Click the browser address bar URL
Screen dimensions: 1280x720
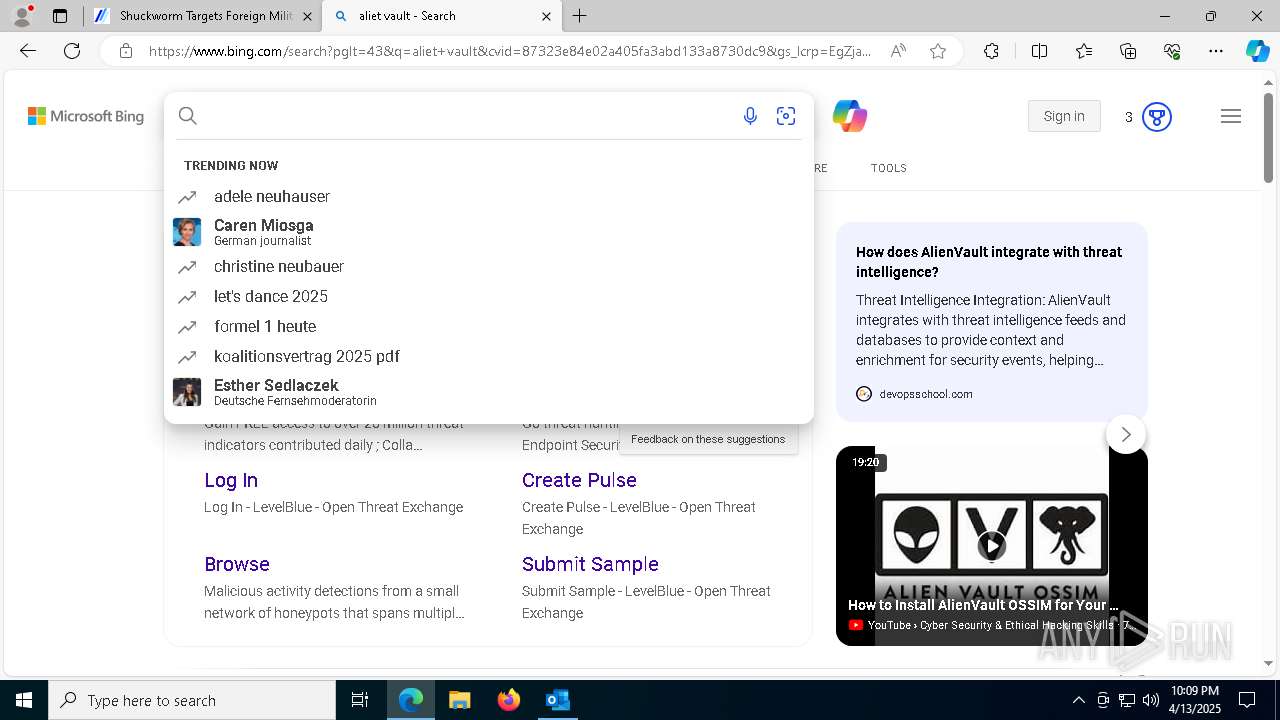510,51
